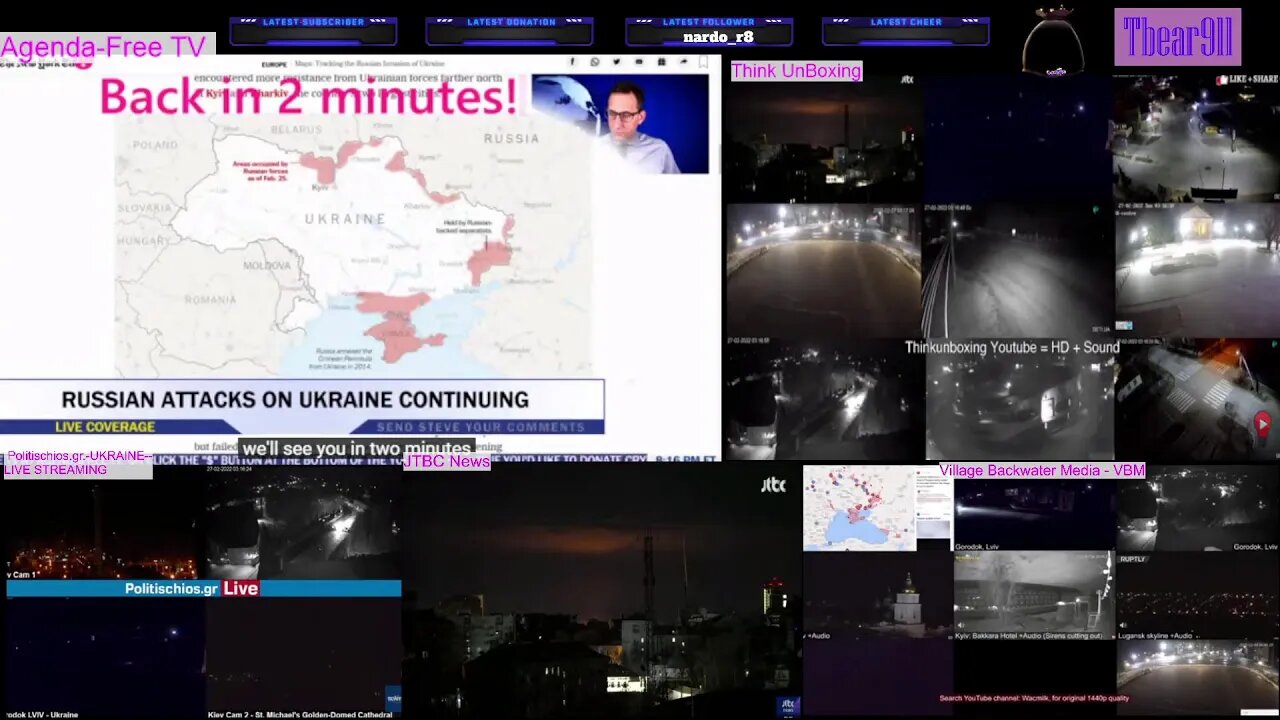Click the red play icon on the crosswalk camera feed
The width and height of the screenshot is (1280, 720).
coord(1262,424)
